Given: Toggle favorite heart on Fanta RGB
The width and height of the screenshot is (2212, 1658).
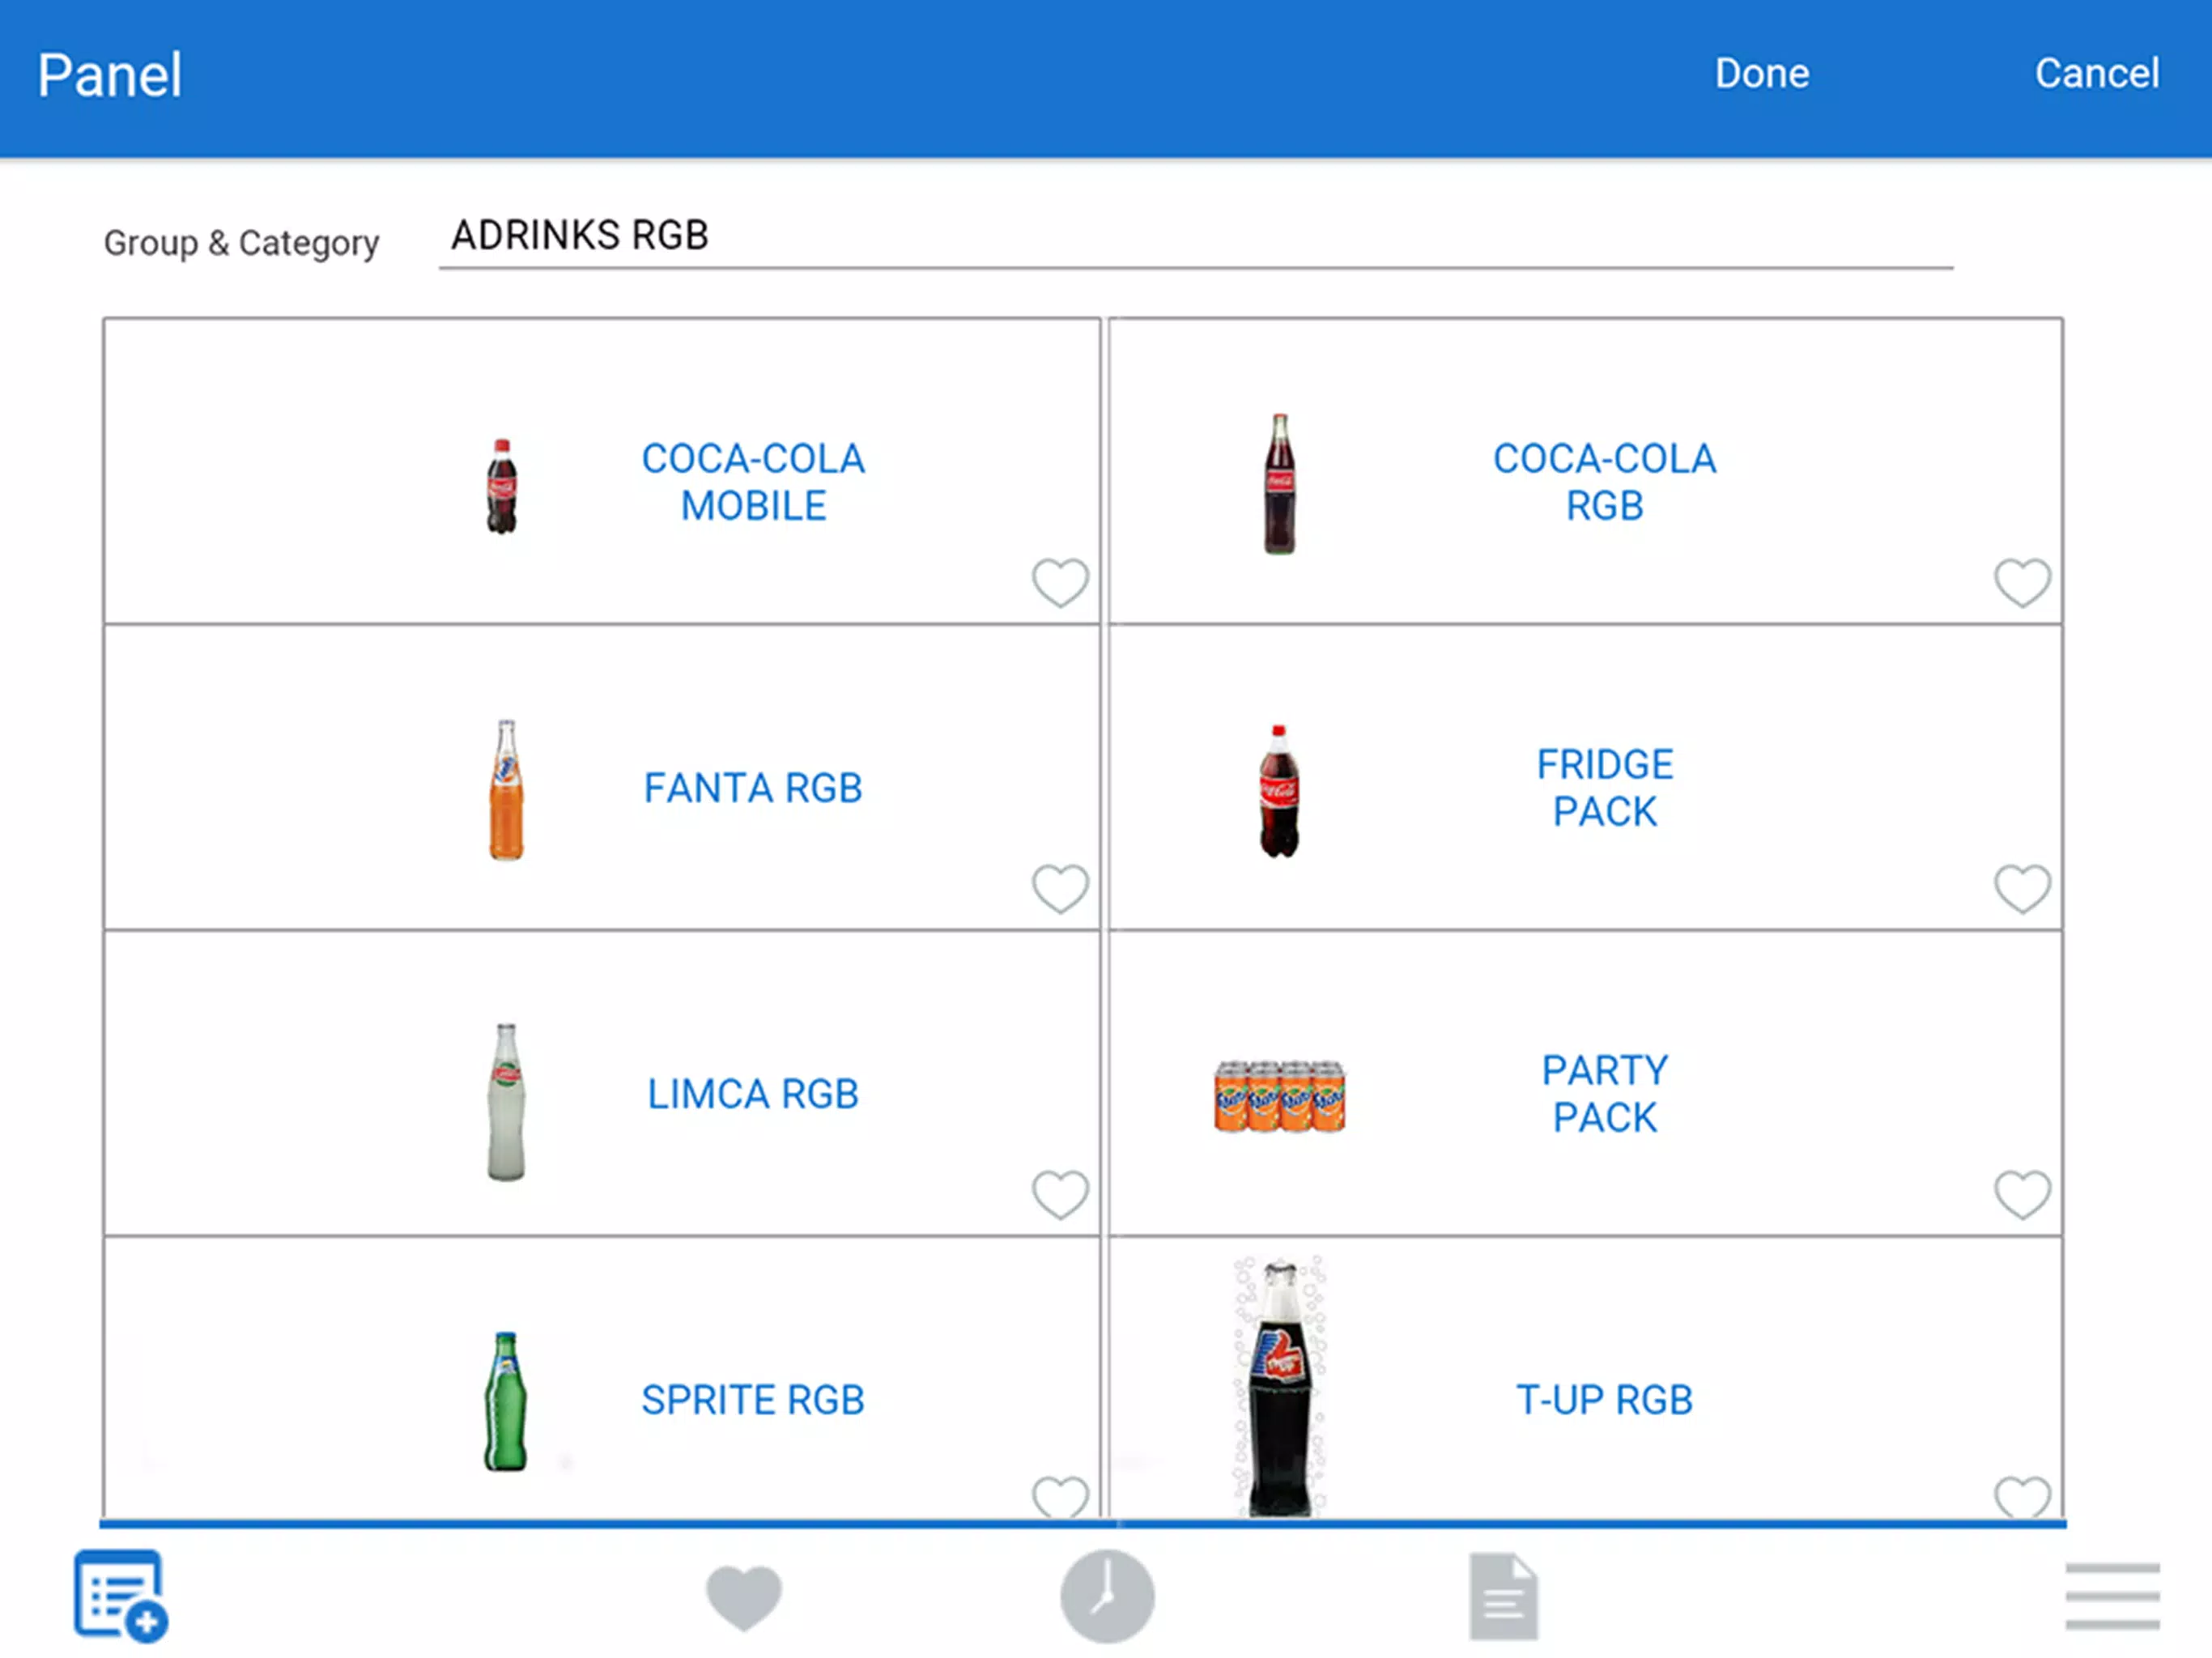Looking at the screenshot, I should tap(1060, 888).
